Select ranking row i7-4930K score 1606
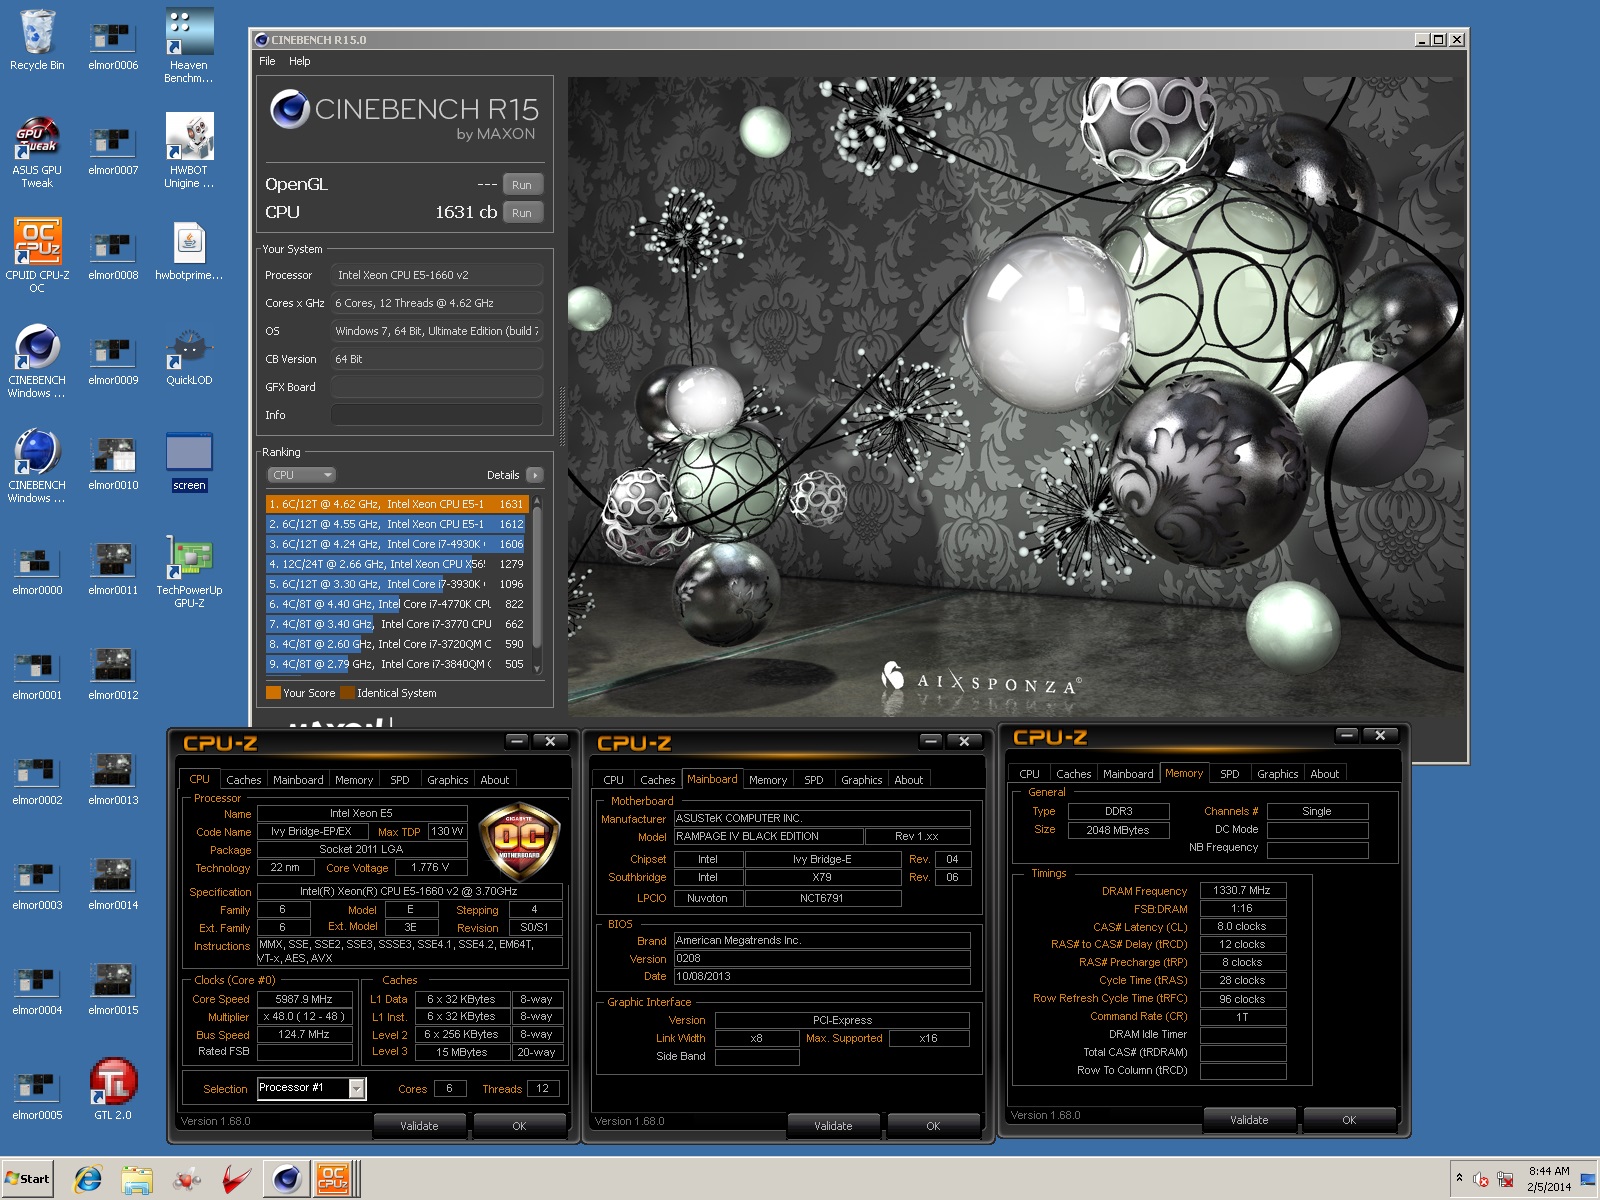 coord(397,544)
